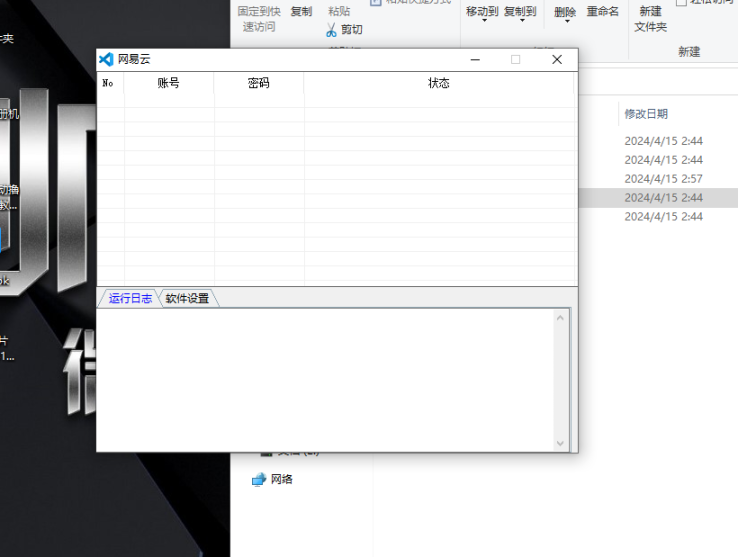This screenshot has width=738, height=557.
Task: Click the 账号 column header
Action: pos(168,83)
